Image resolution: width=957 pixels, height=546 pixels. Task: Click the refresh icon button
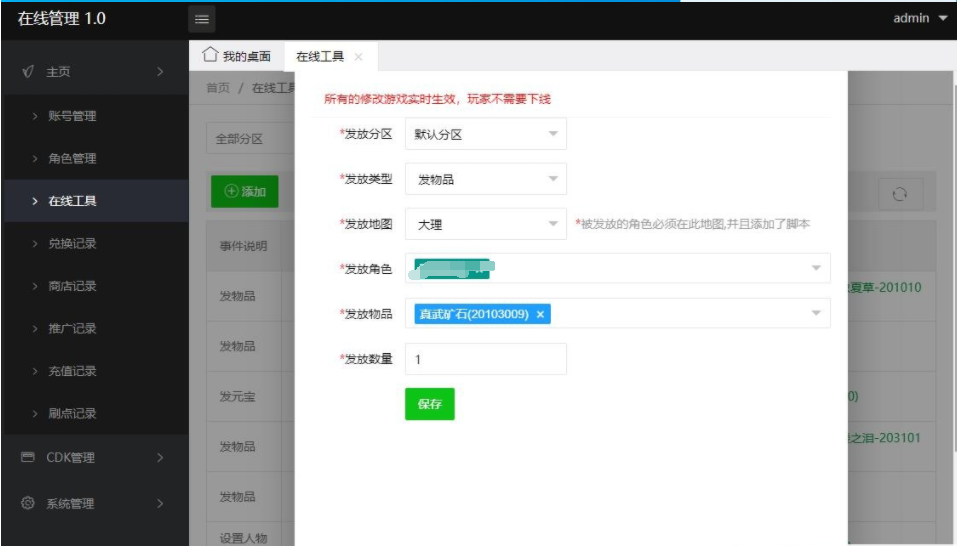(899, 195)
